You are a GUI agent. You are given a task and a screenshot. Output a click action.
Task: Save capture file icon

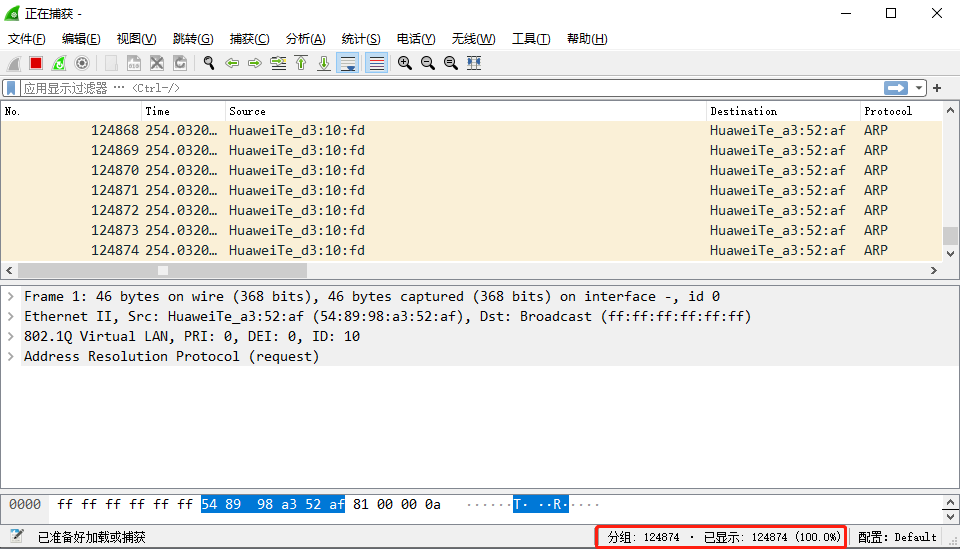coord(133,63)
